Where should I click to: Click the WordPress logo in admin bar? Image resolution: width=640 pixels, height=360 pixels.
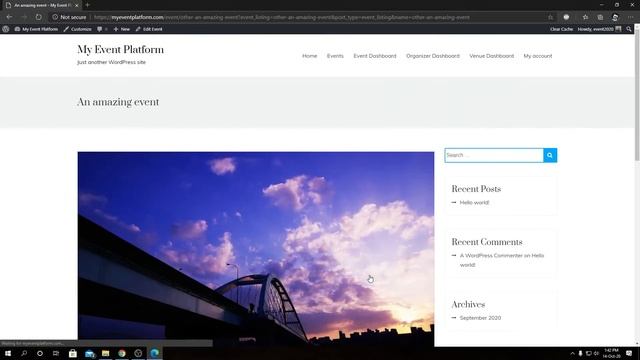point(5,29)
